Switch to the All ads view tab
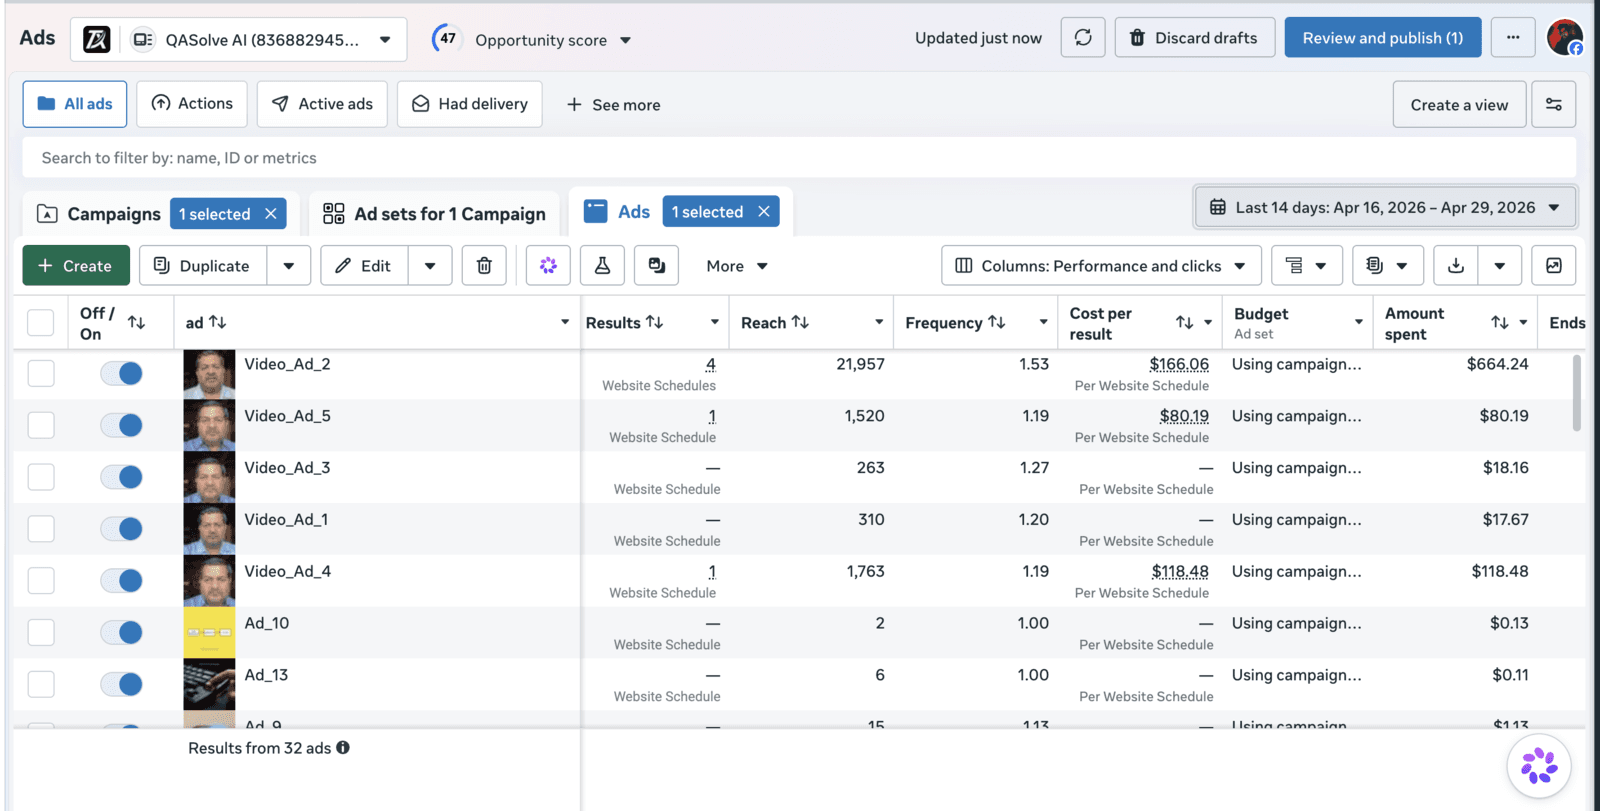 [75, 104]
